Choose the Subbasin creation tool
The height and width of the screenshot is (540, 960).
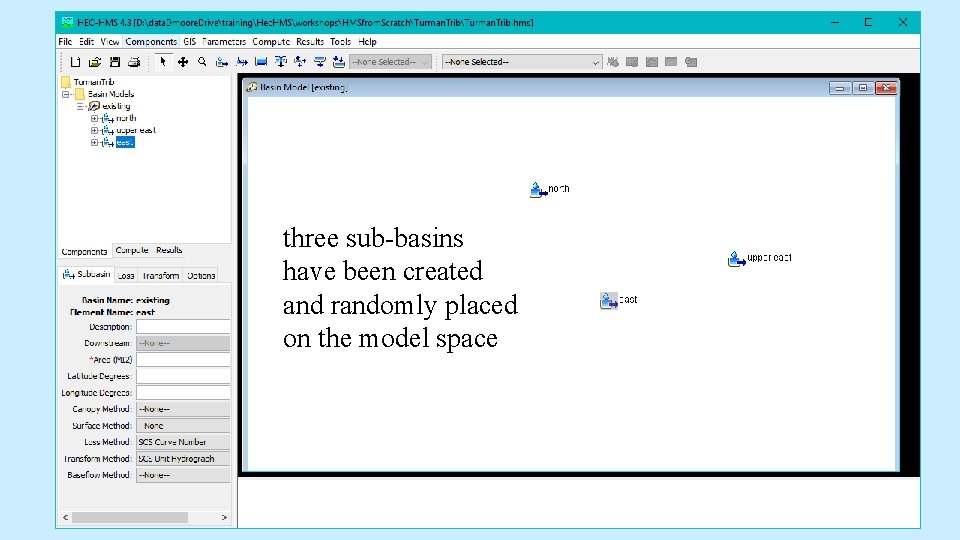[222, 62]
